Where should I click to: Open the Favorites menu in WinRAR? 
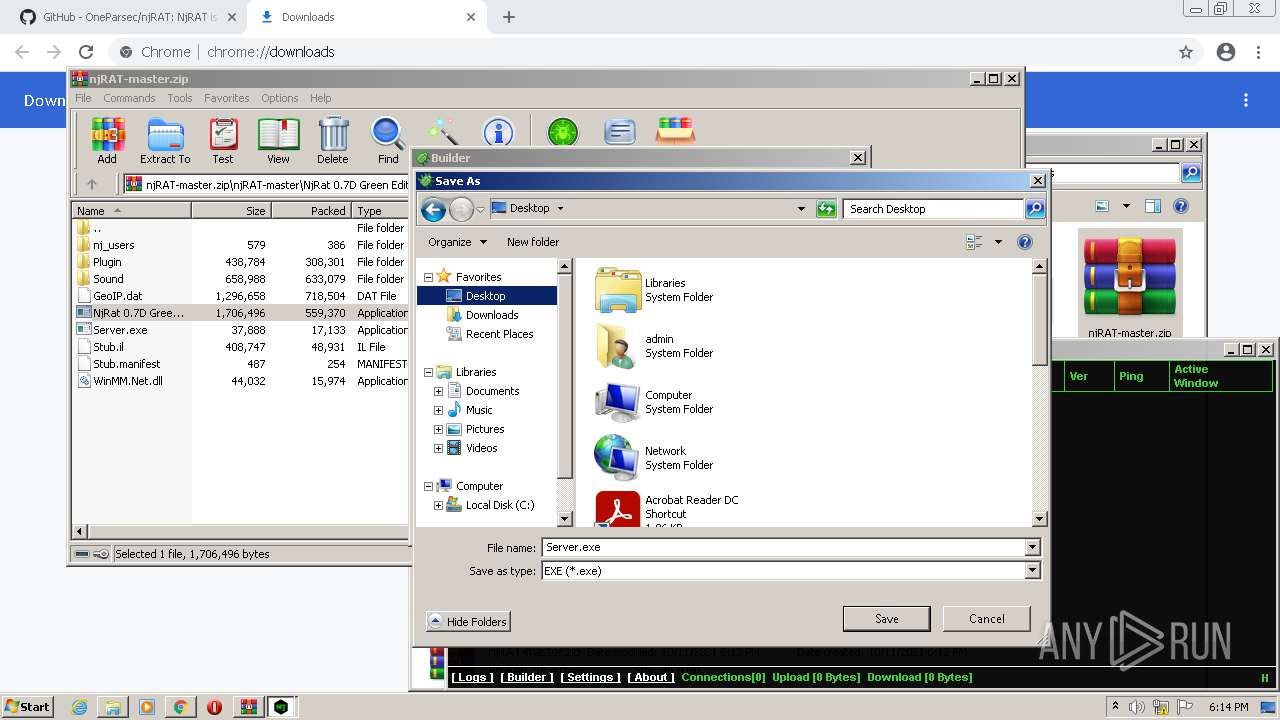[227, 98]
